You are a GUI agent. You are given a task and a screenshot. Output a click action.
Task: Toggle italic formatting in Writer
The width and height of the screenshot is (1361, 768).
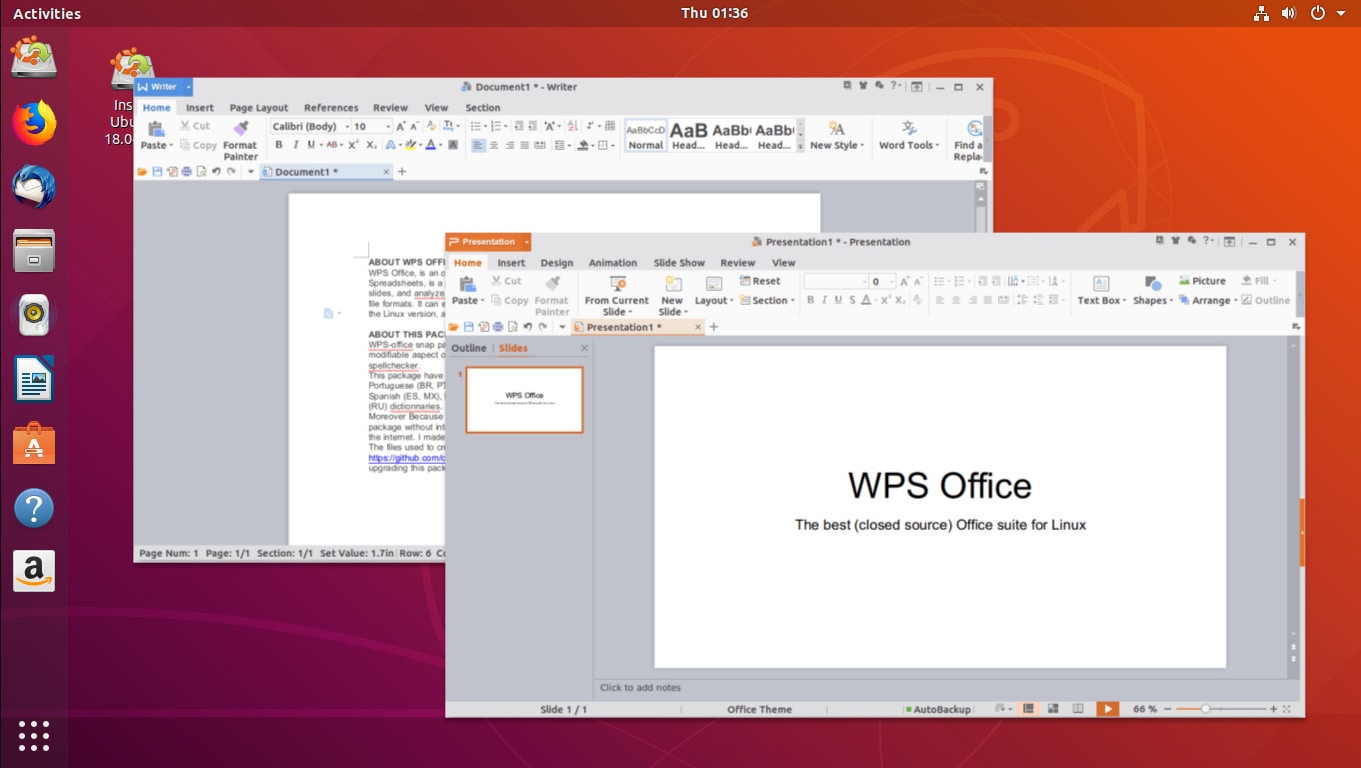(x=295, y=145)
